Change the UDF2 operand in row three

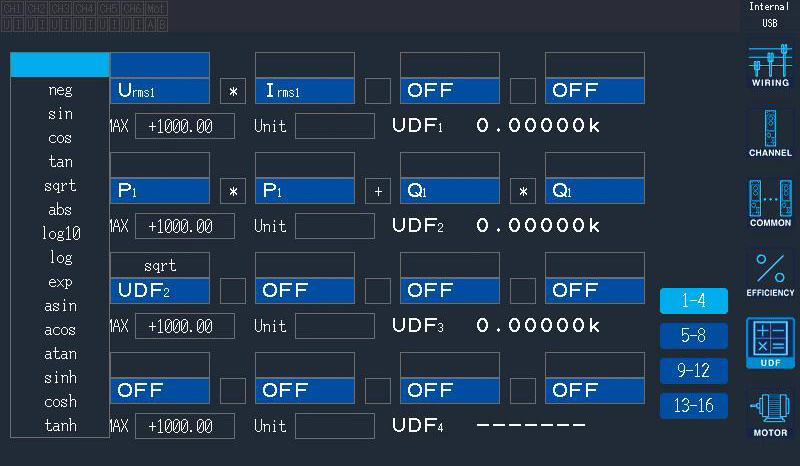pos(160,291)
